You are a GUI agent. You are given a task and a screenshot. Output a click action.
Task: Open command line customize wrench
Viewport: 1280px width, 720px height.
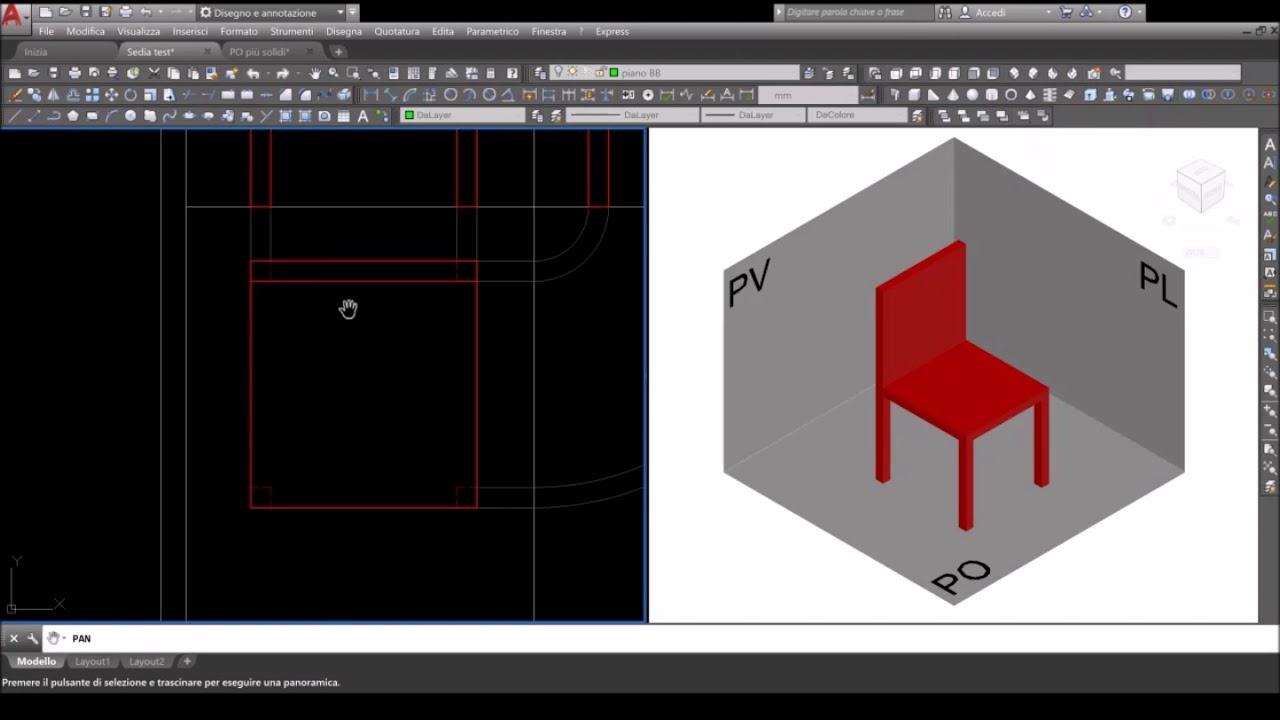pyautogui.click(x=32, y=638)
